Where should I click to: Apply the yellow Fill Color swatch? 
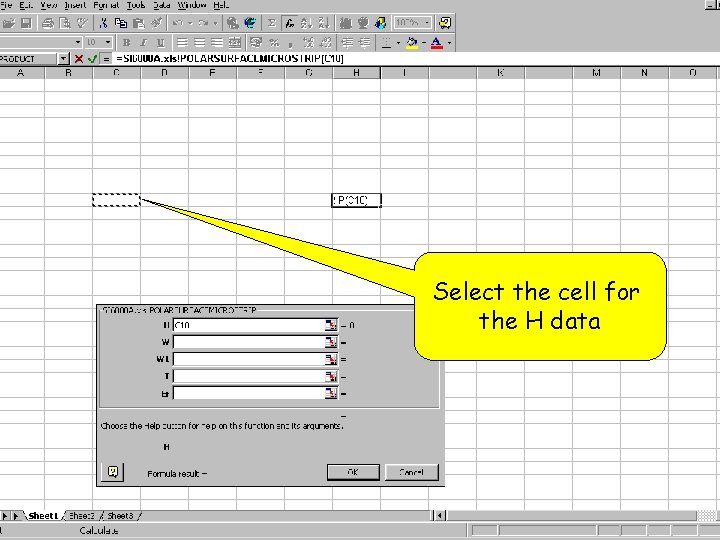pyautogui.click(x=412, y=43)
